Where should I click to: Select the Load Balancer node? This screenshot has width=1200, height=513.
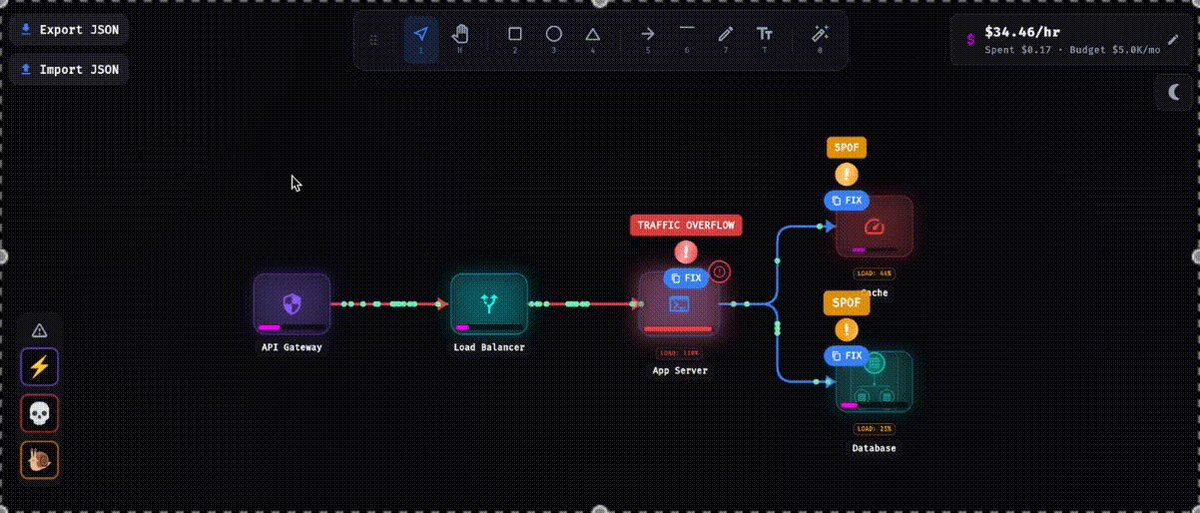point(489,303)
